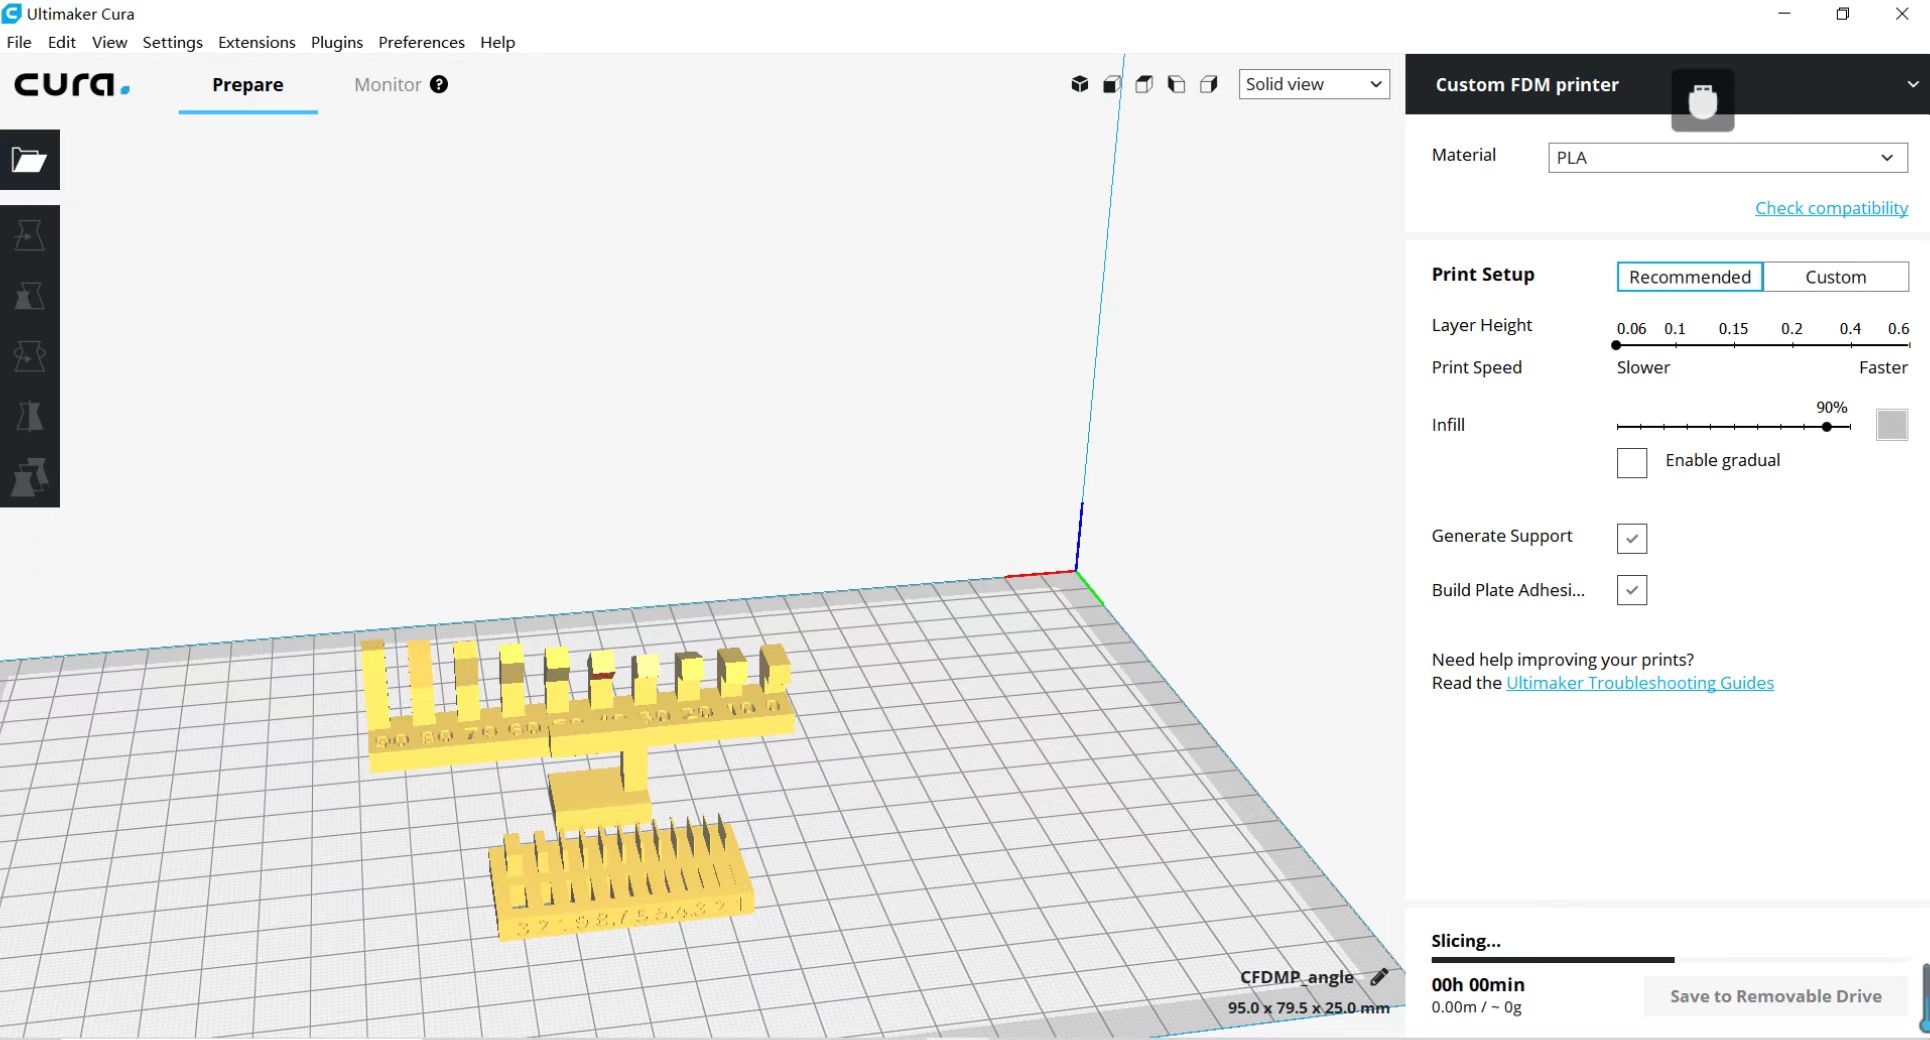
Task: Switch camera to left side view icon
Action: click(1176, 85)
